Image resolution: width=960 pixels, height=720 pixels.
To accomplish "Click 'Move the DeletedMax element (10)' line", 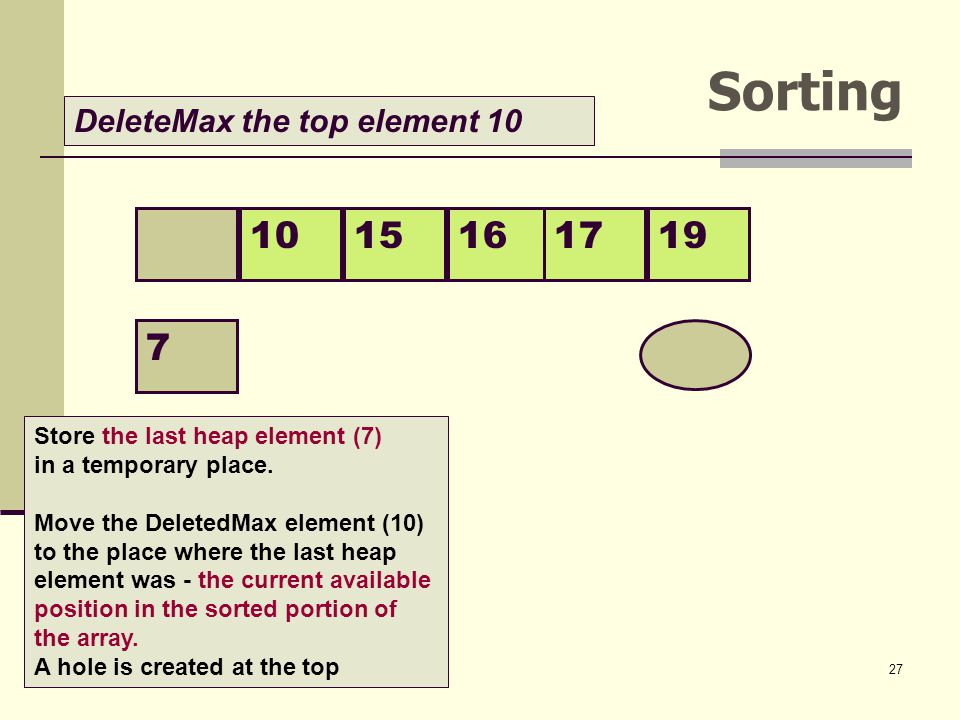I will coord(229,523).
